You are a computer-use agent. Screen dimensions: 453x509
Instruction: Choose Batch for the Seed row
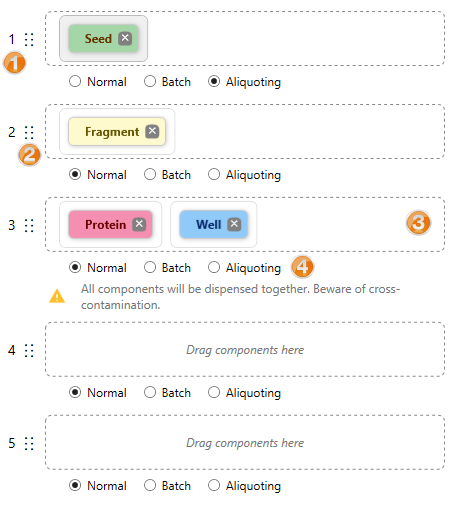point(150,81)
